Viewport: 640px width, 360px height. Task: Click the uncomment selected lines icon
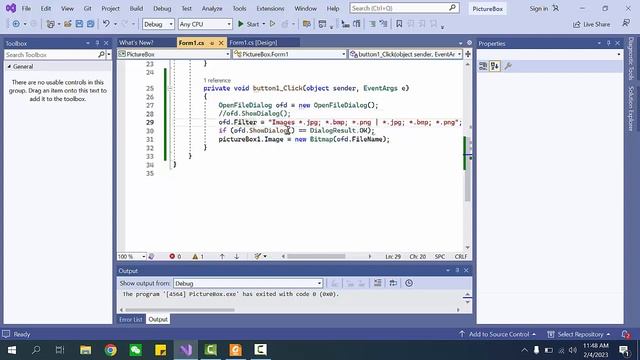point(383,24)
